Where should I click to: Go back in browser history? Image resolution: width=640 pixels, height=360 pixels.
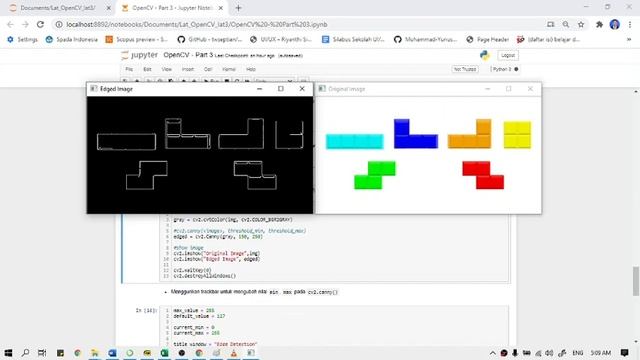pos(10,24)
